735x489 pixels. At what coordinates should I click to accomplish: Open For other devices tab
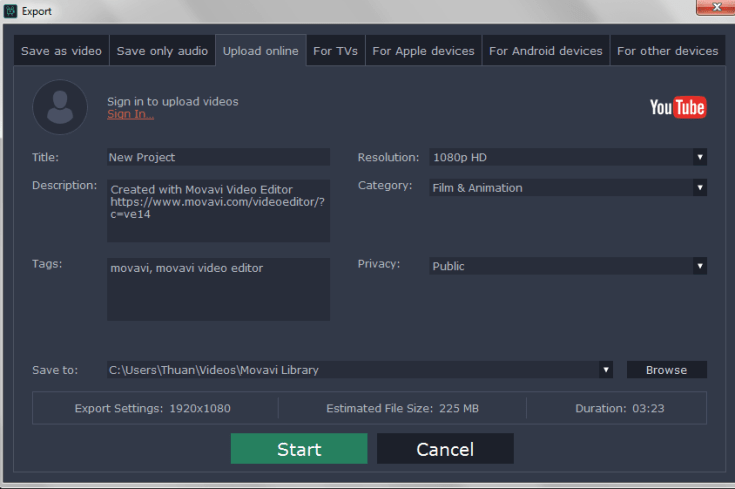(x=668, y=51)
